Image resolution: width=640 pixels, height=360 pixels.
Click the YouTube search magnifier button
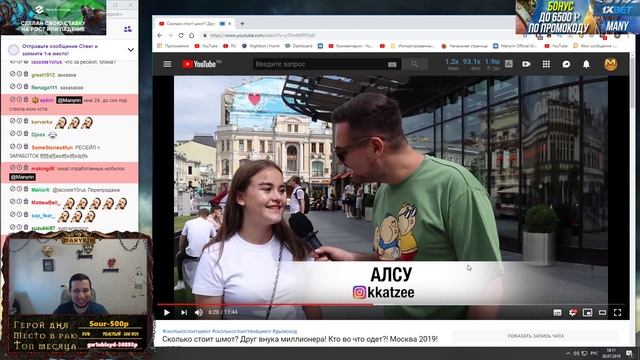[414, 64]
